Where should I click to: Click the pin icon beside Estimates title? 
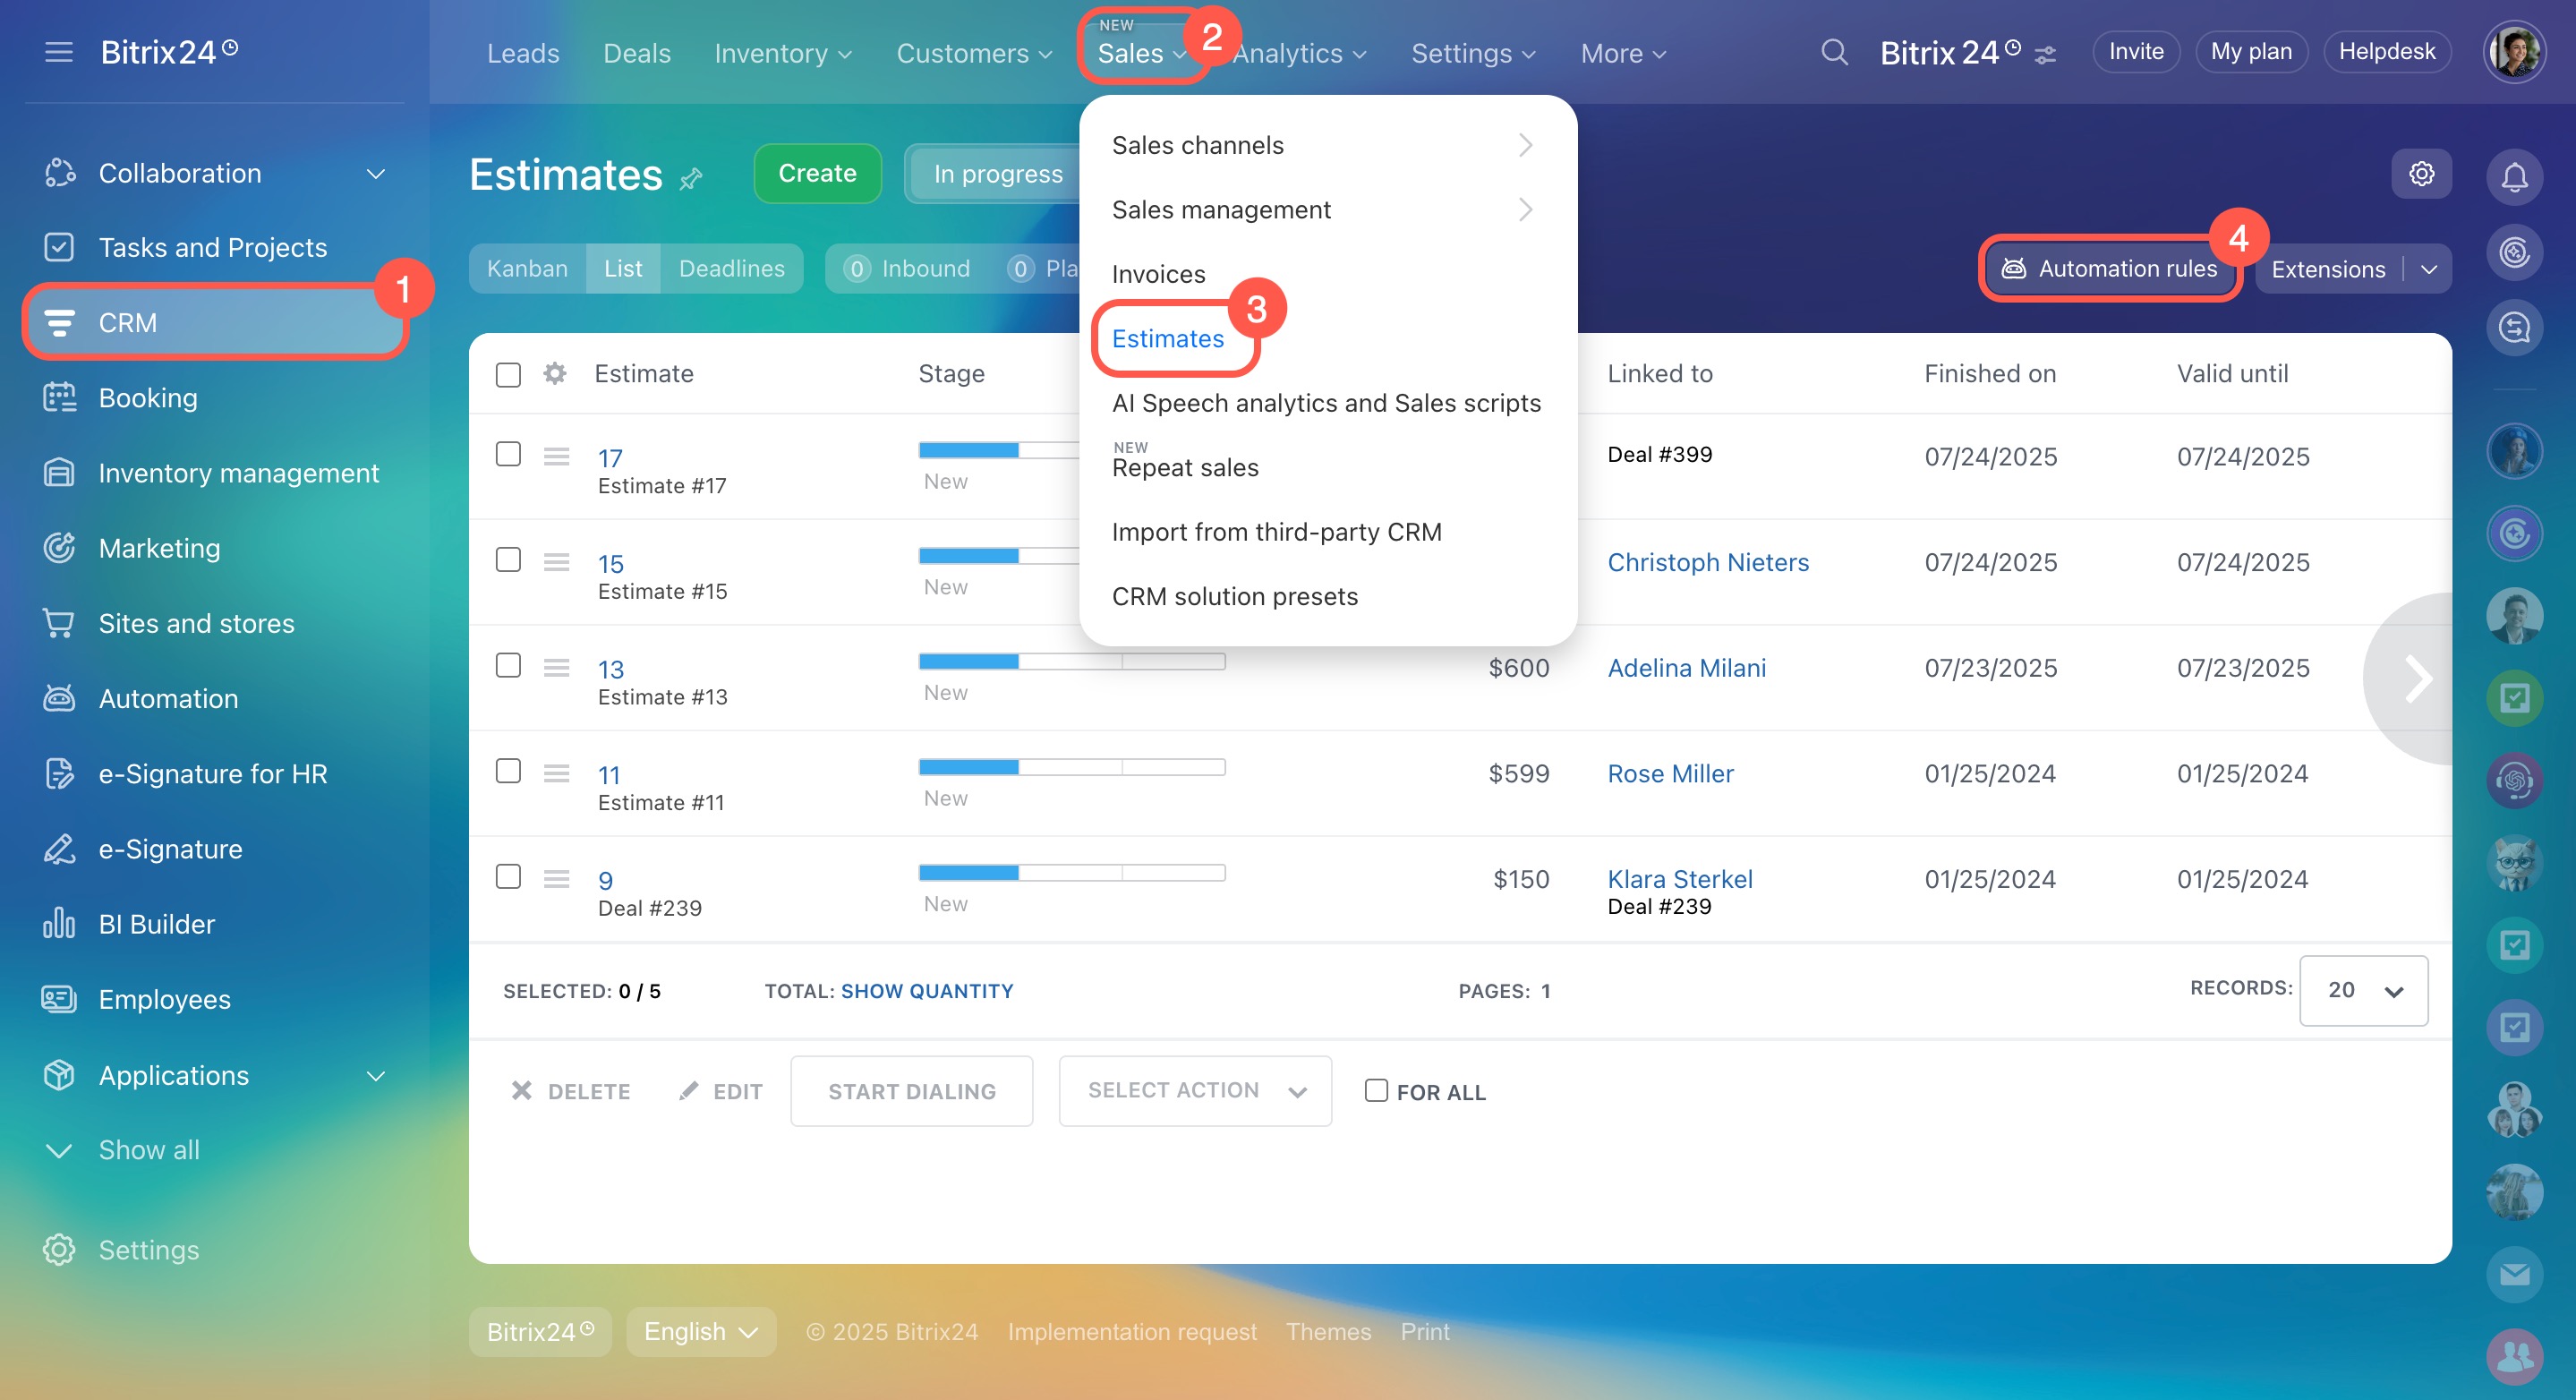point(691,180)
